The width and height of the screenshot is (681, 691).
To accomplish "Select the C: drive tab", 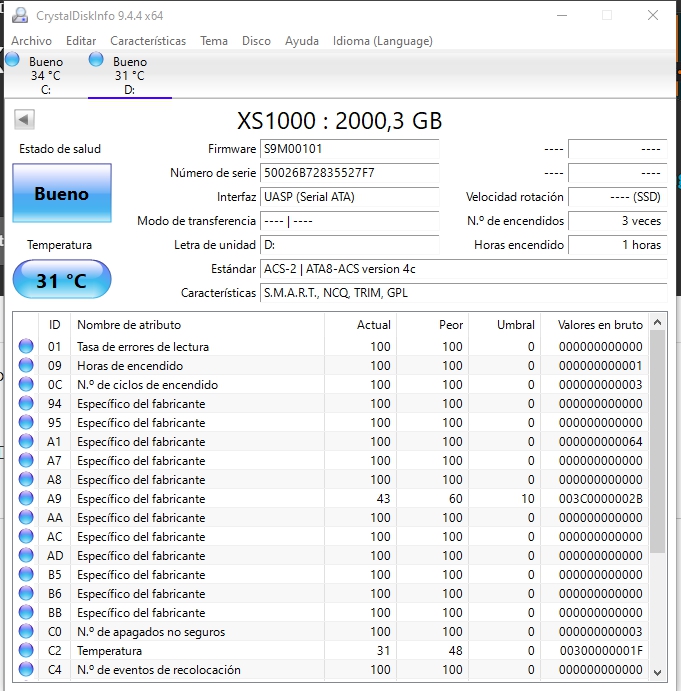I will point(46,75).
